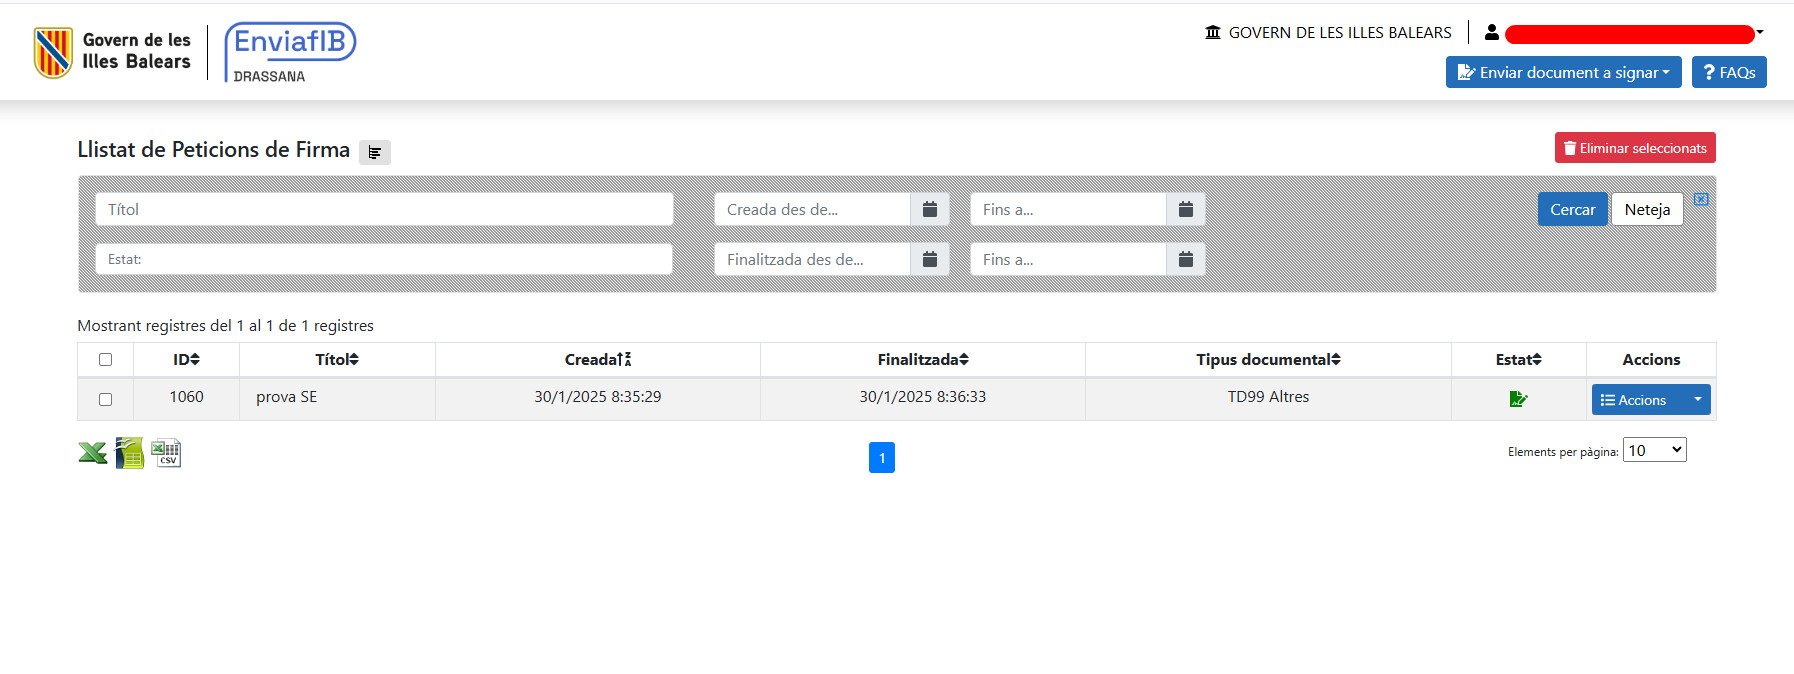1794x674 pixels.
Task: Go to page 1 in pagination
Action: pyautogui.click(x=882, y=458)
